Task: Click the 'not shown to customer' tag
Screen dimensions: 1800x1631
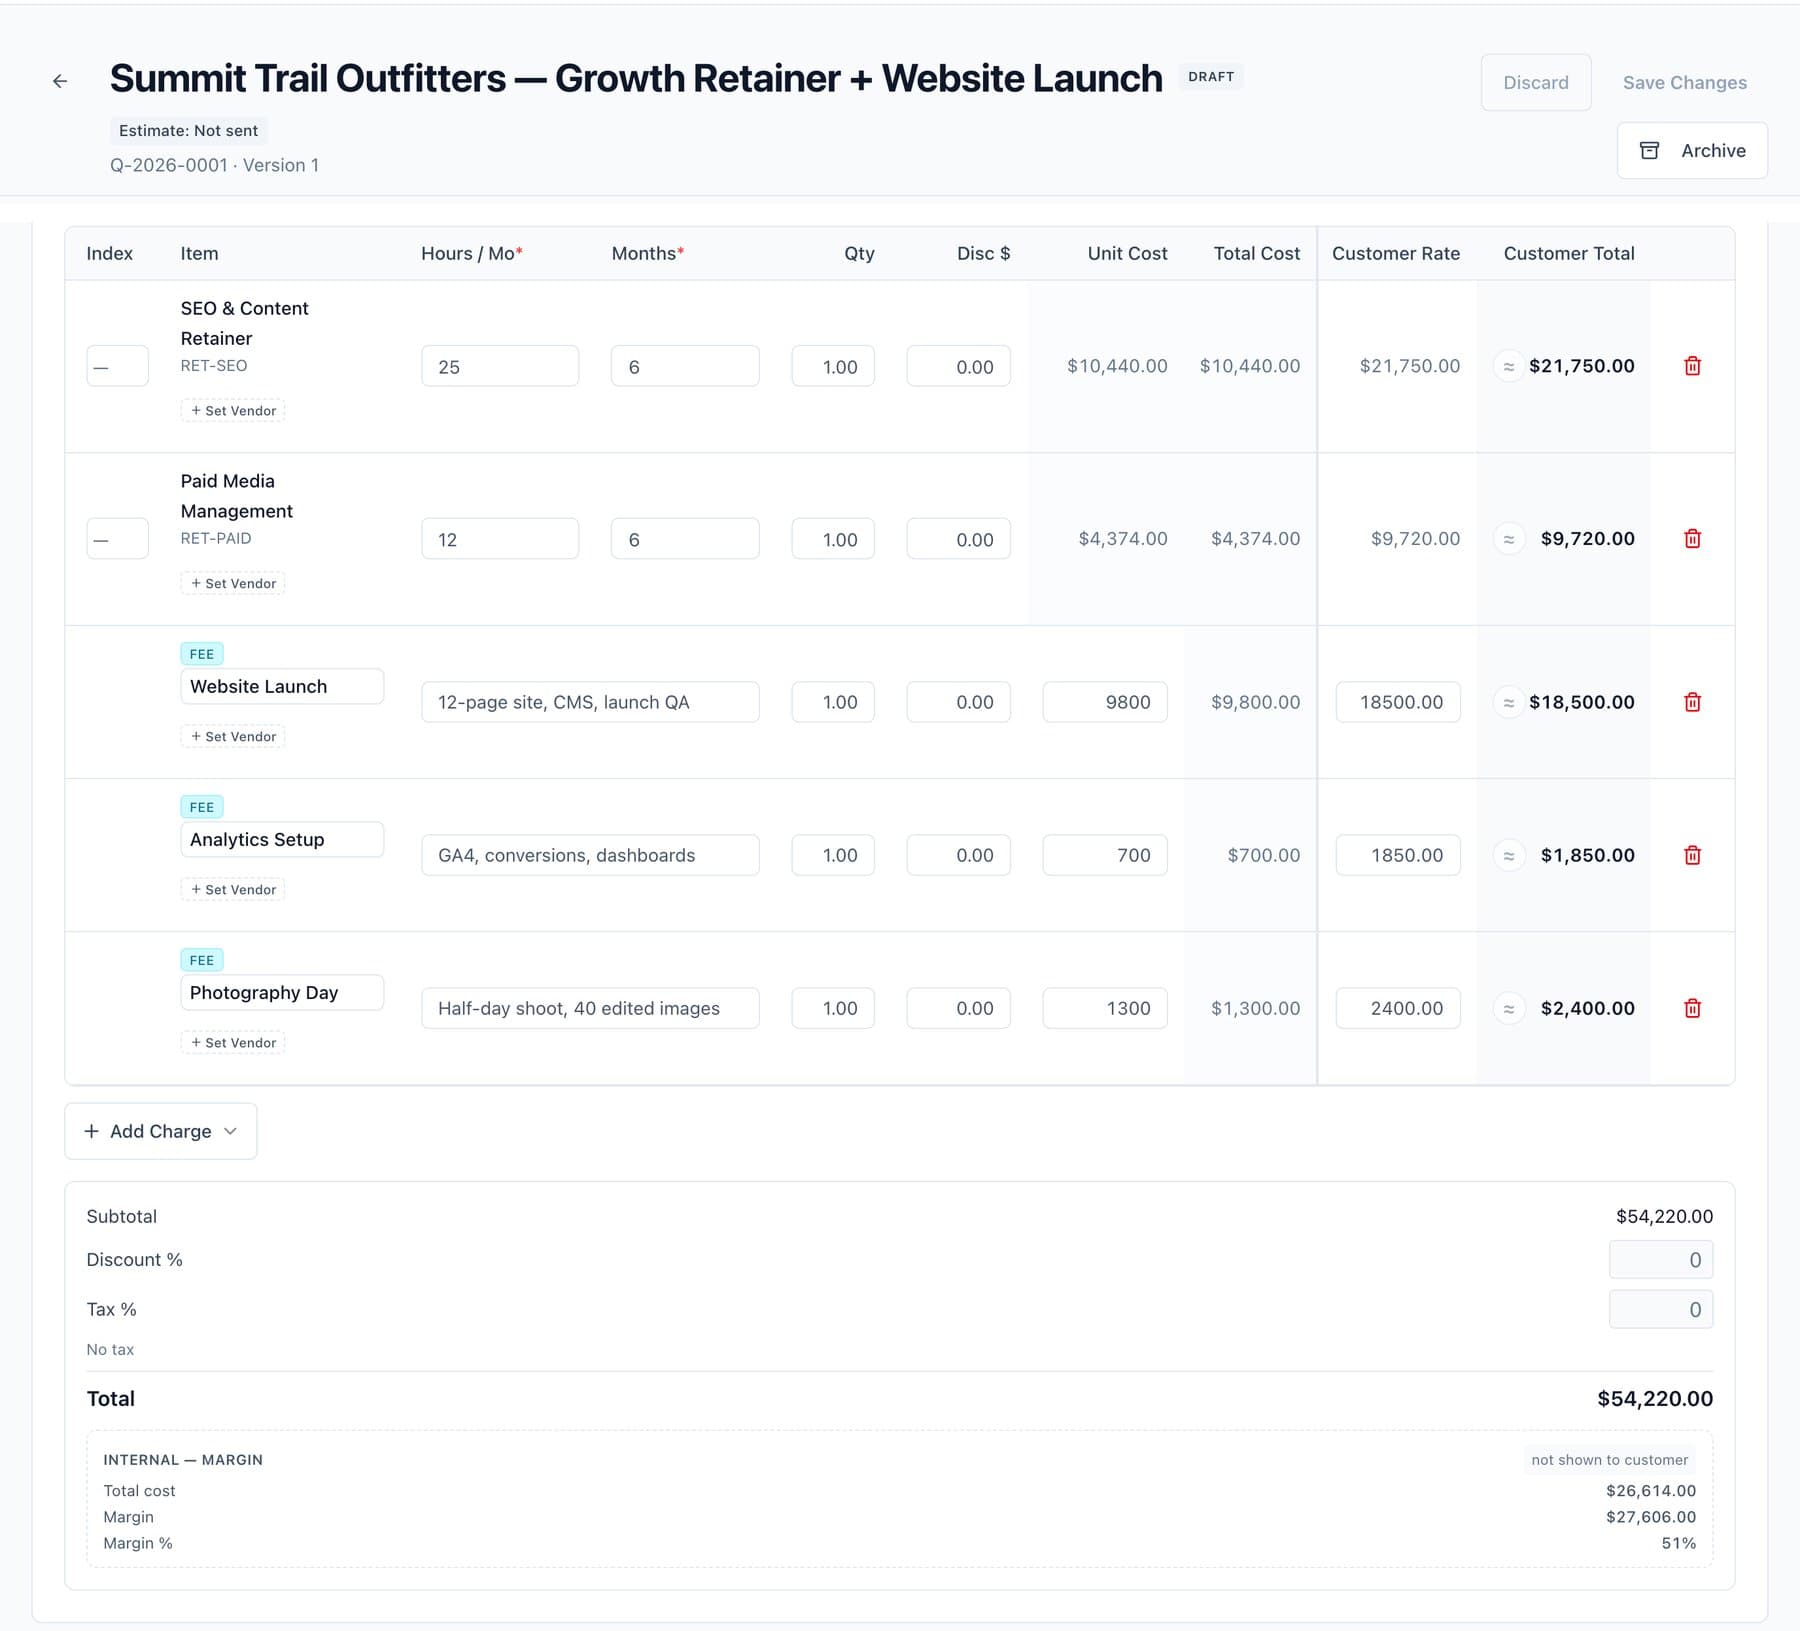Action: pos(1609,1460)
